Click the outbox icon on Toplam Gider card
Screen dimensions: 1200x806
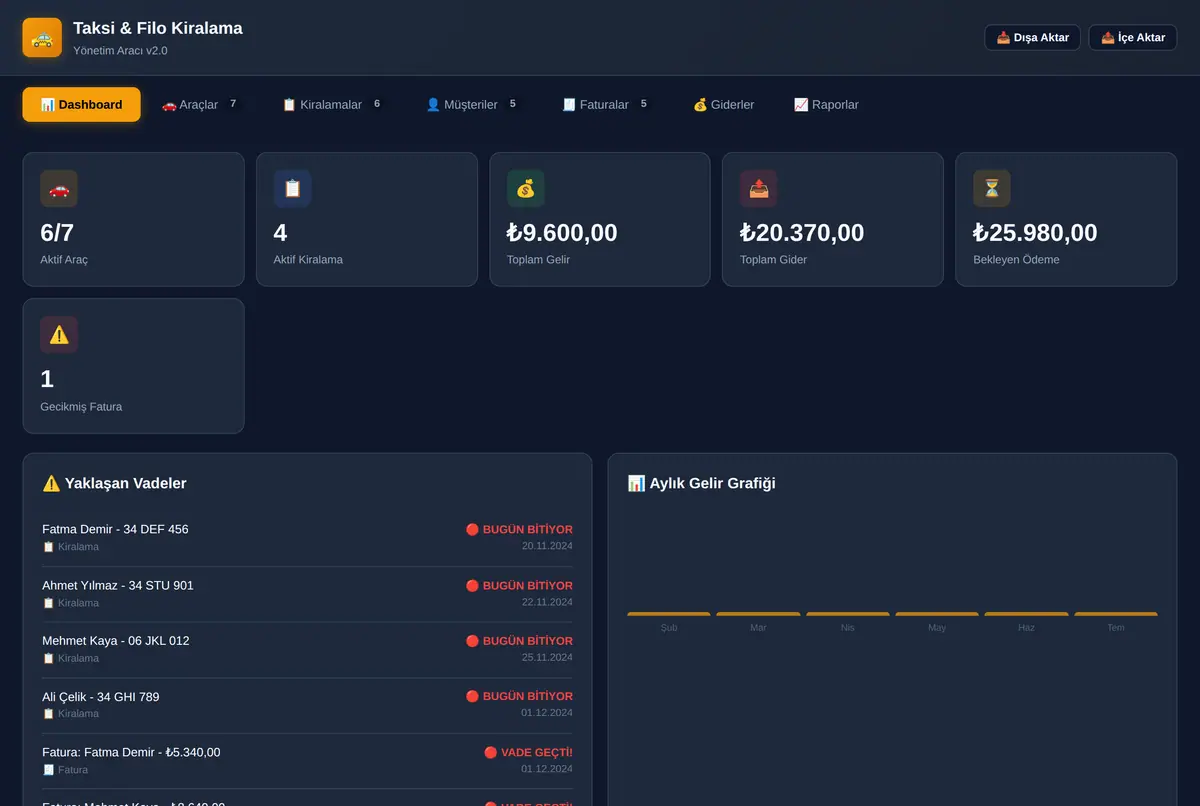[x=759, y=188]
